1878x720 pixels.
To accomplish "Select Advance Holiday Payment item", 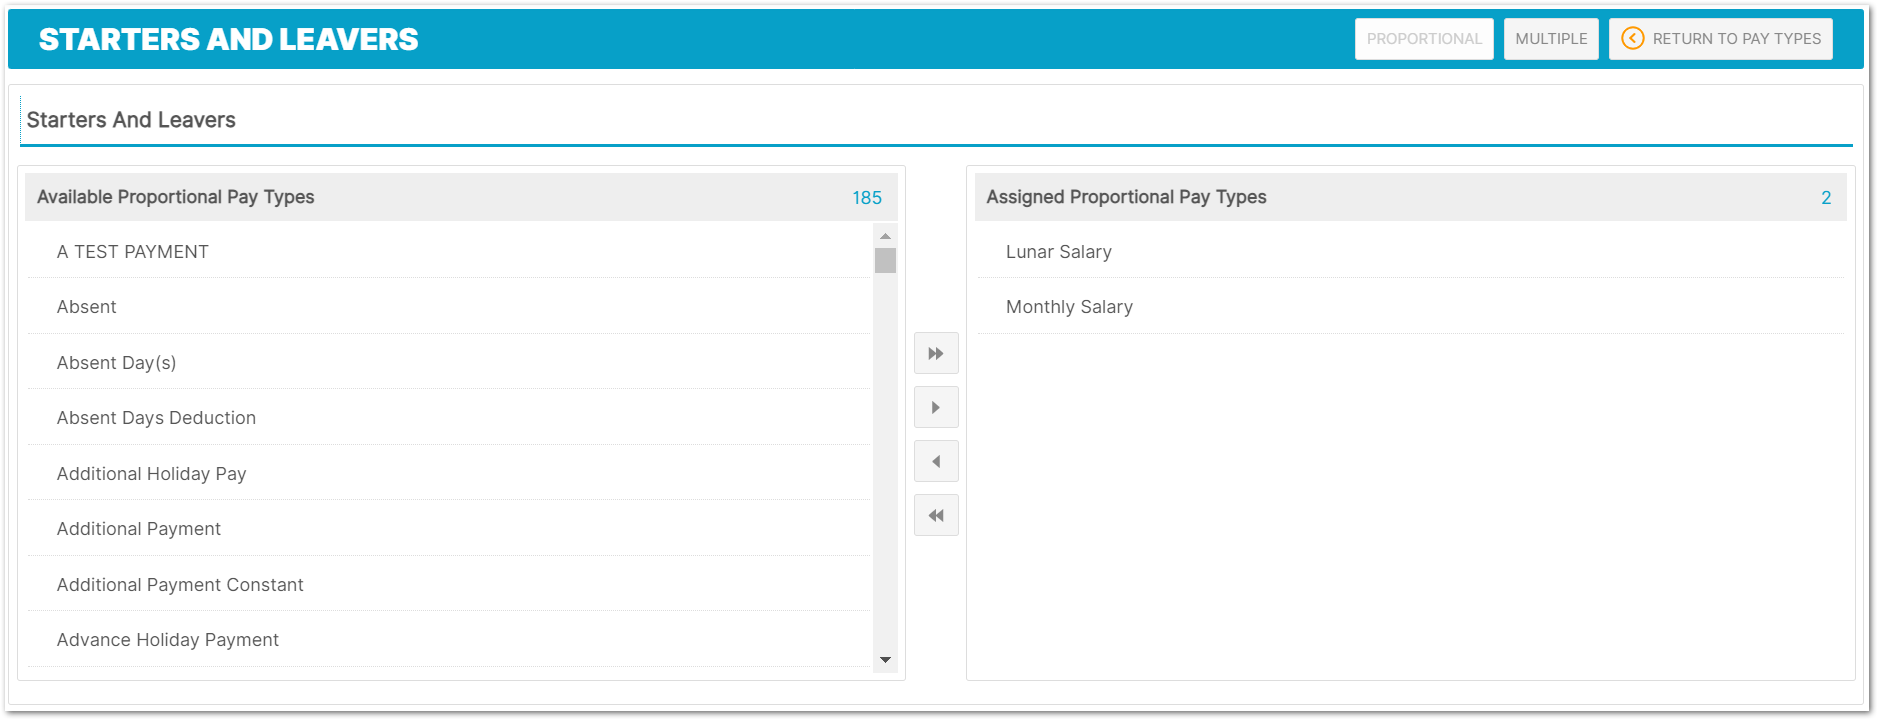I will (x=168, y=640).
